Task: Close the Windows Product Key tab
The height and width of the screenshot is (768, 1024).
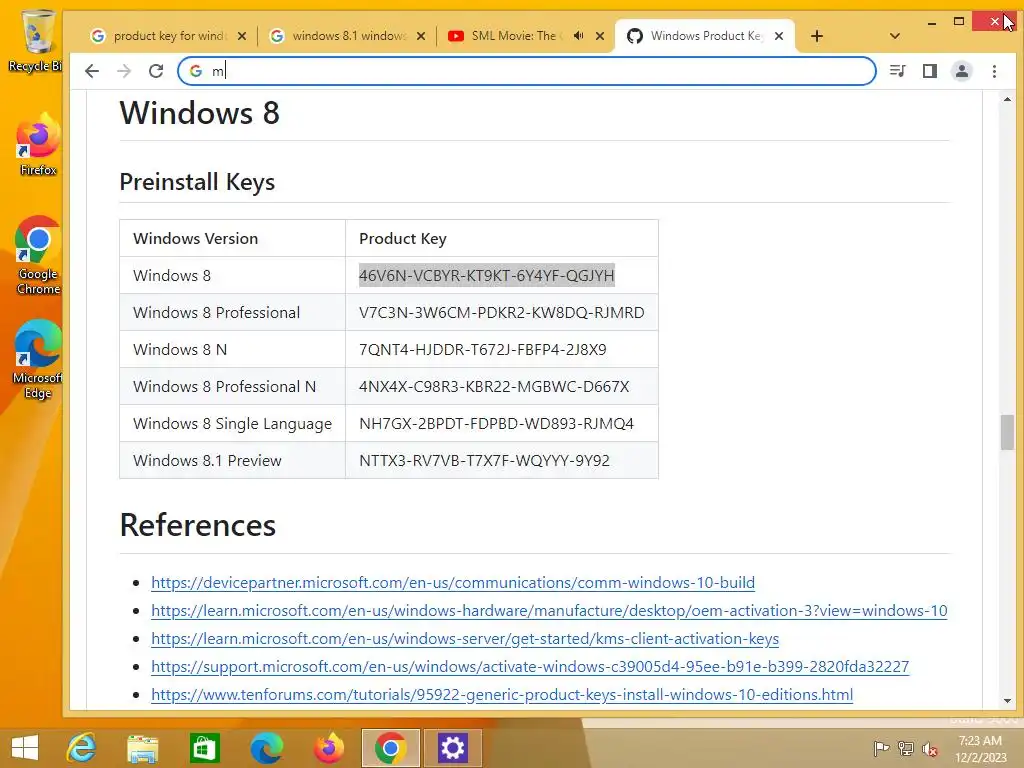Action: click(778, 36)
